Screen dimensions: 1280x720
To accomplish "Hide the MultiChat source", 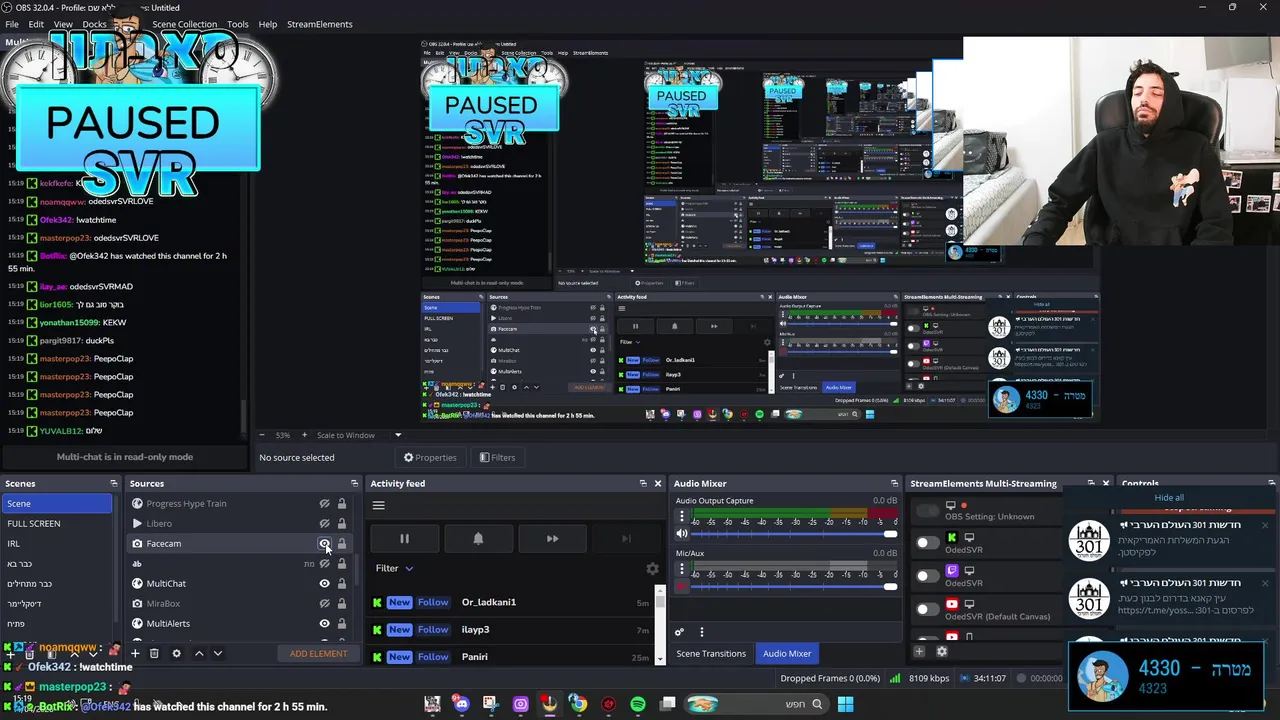I will coord(324,583).
